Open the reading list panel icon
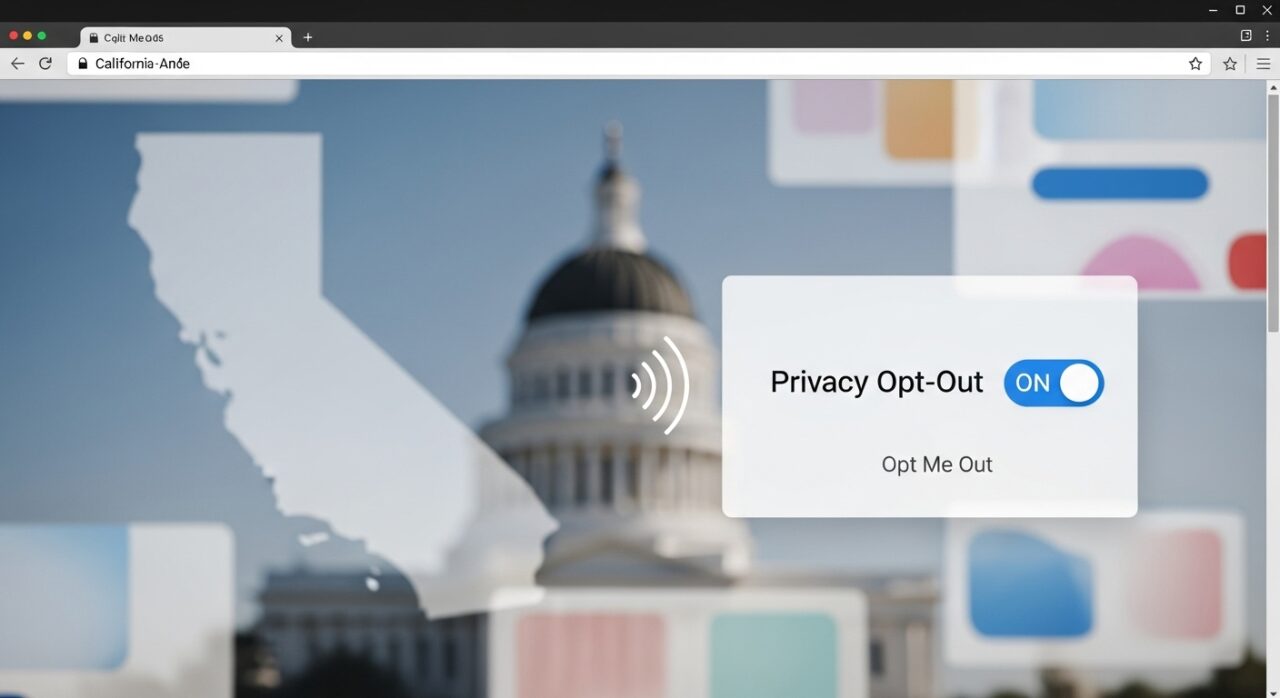This screenshot has width=1280, height=698. tap(1246, 36)
